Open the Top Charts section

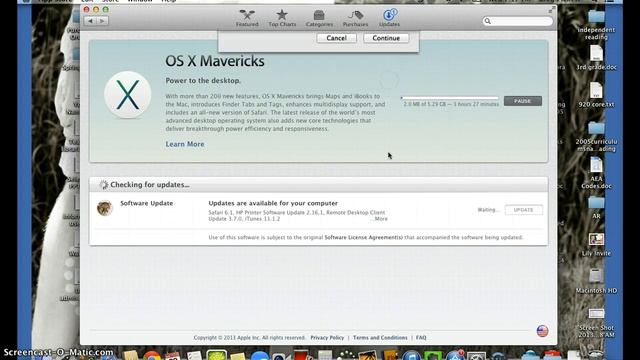[282, 18]
